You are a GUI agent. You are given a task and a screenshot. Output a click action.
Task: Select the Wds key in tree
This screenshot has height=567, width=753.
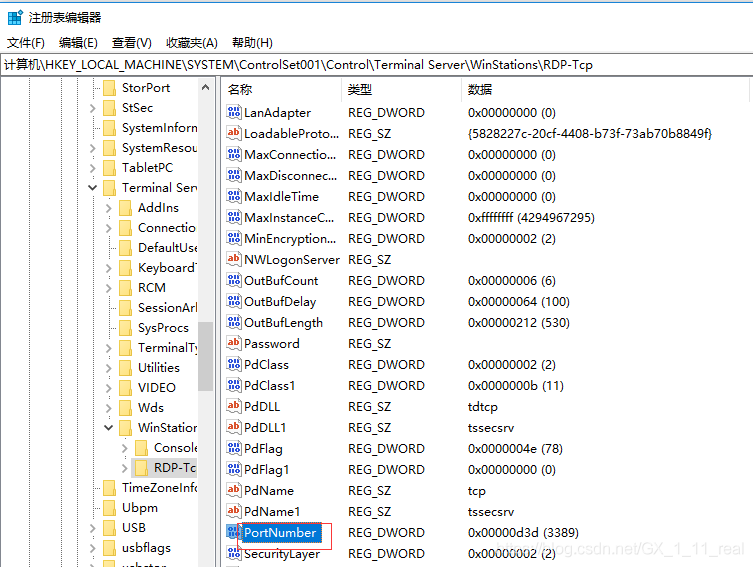click(x=151, y=408)
